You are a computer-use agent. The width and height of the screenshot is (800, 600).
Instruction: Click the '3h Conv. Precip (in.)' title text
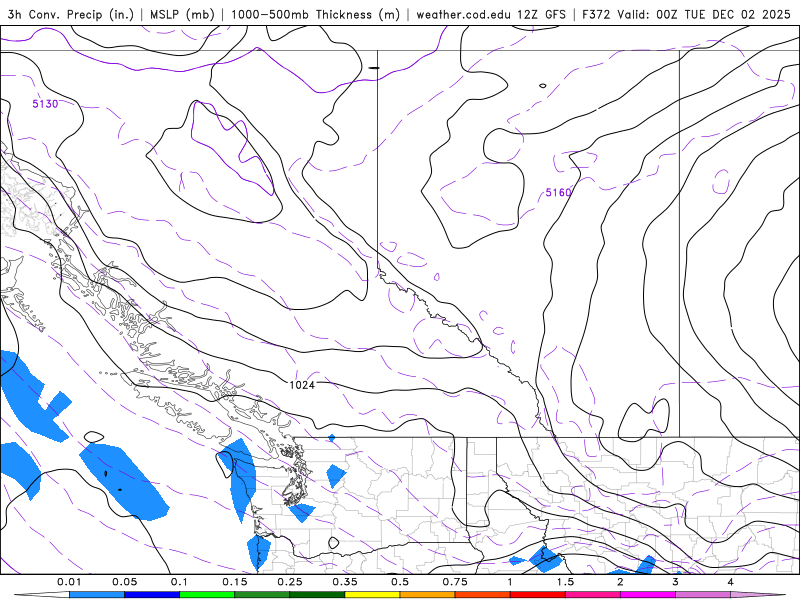tap(71, 14)
